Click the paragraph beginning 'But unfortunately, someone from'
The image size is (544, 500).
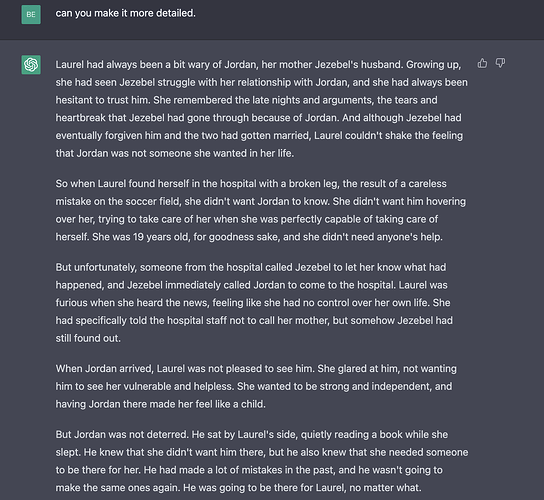click(x=254, y=303)
